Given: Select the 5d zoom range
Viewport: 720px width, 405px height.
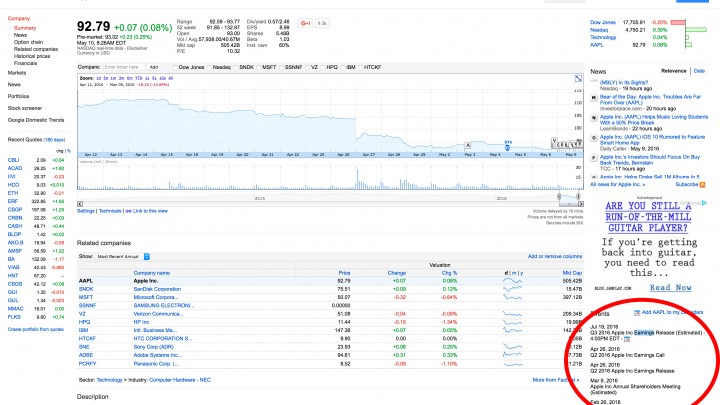Looking at the screenshot, I should 106,79.
